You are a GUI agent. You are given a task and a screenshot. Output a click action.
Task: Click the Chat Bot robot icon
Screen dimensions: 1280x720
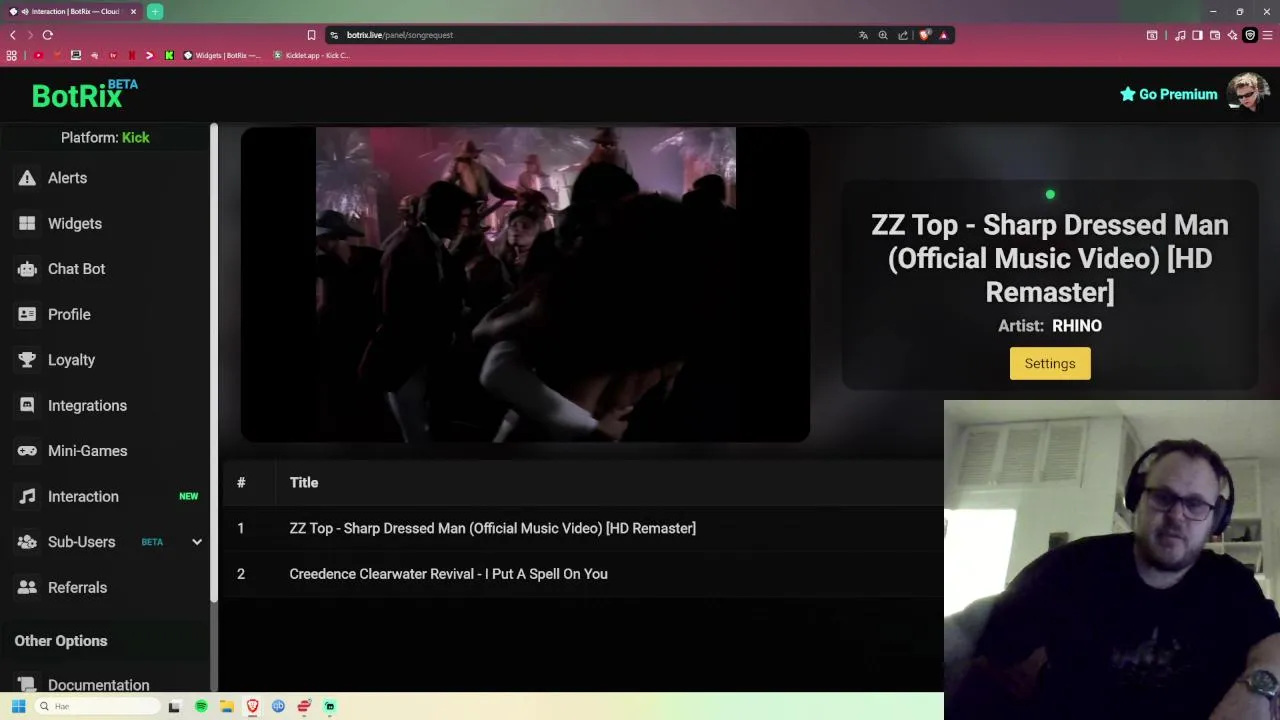pos(27,269)
